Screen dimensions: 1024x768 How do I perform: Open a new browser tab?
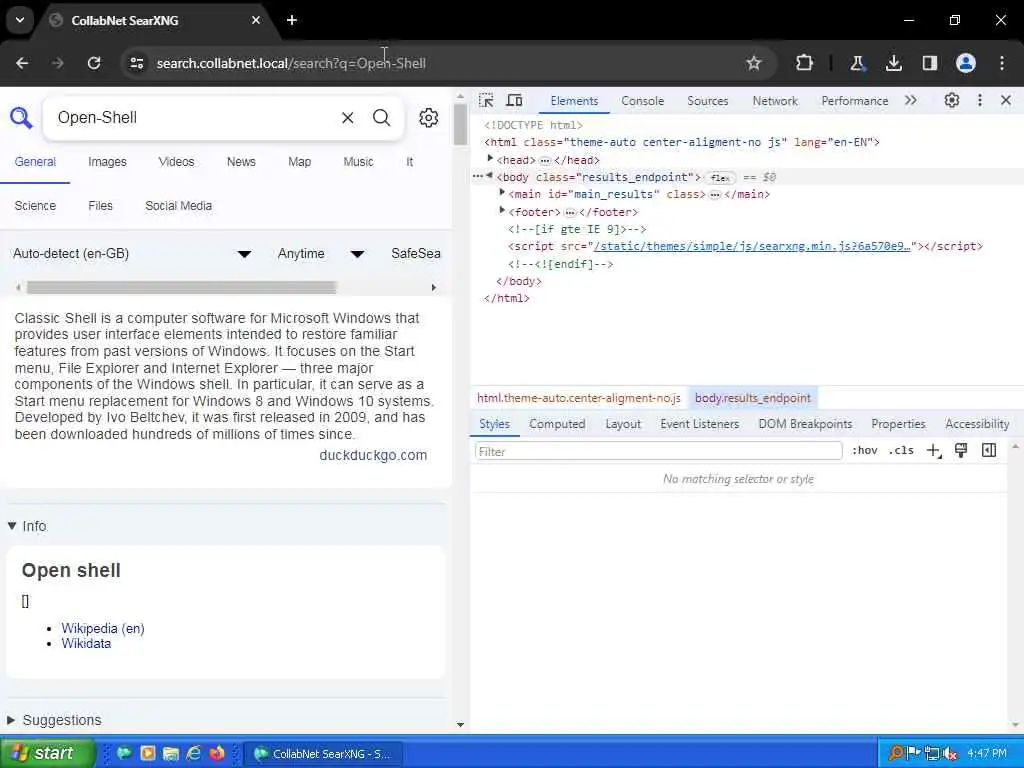pos(292,20)
